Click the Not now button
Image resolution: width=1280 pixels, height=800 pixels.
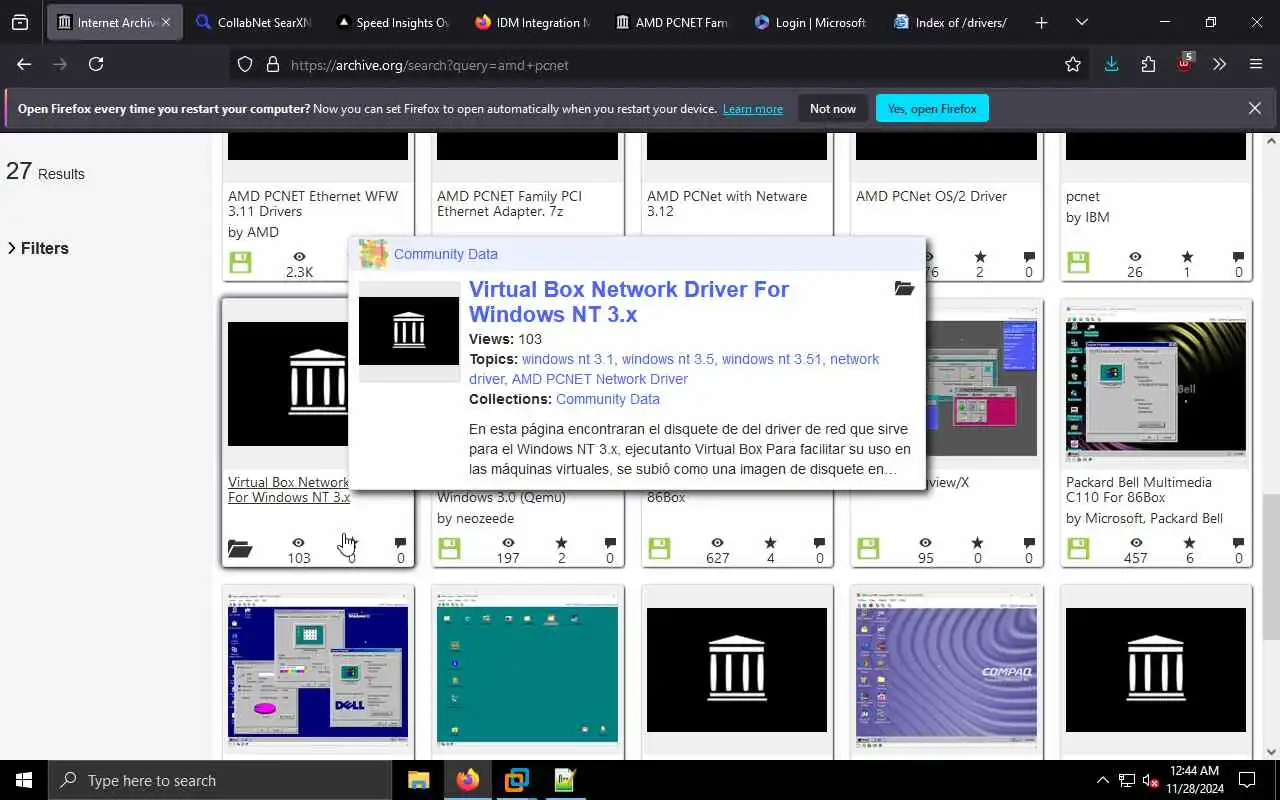(833, 108)
